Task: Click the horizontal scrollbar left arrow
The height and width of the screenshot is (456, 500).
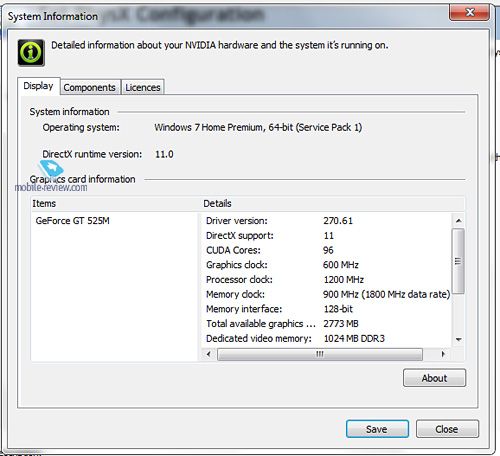Action: click(209, 354)
